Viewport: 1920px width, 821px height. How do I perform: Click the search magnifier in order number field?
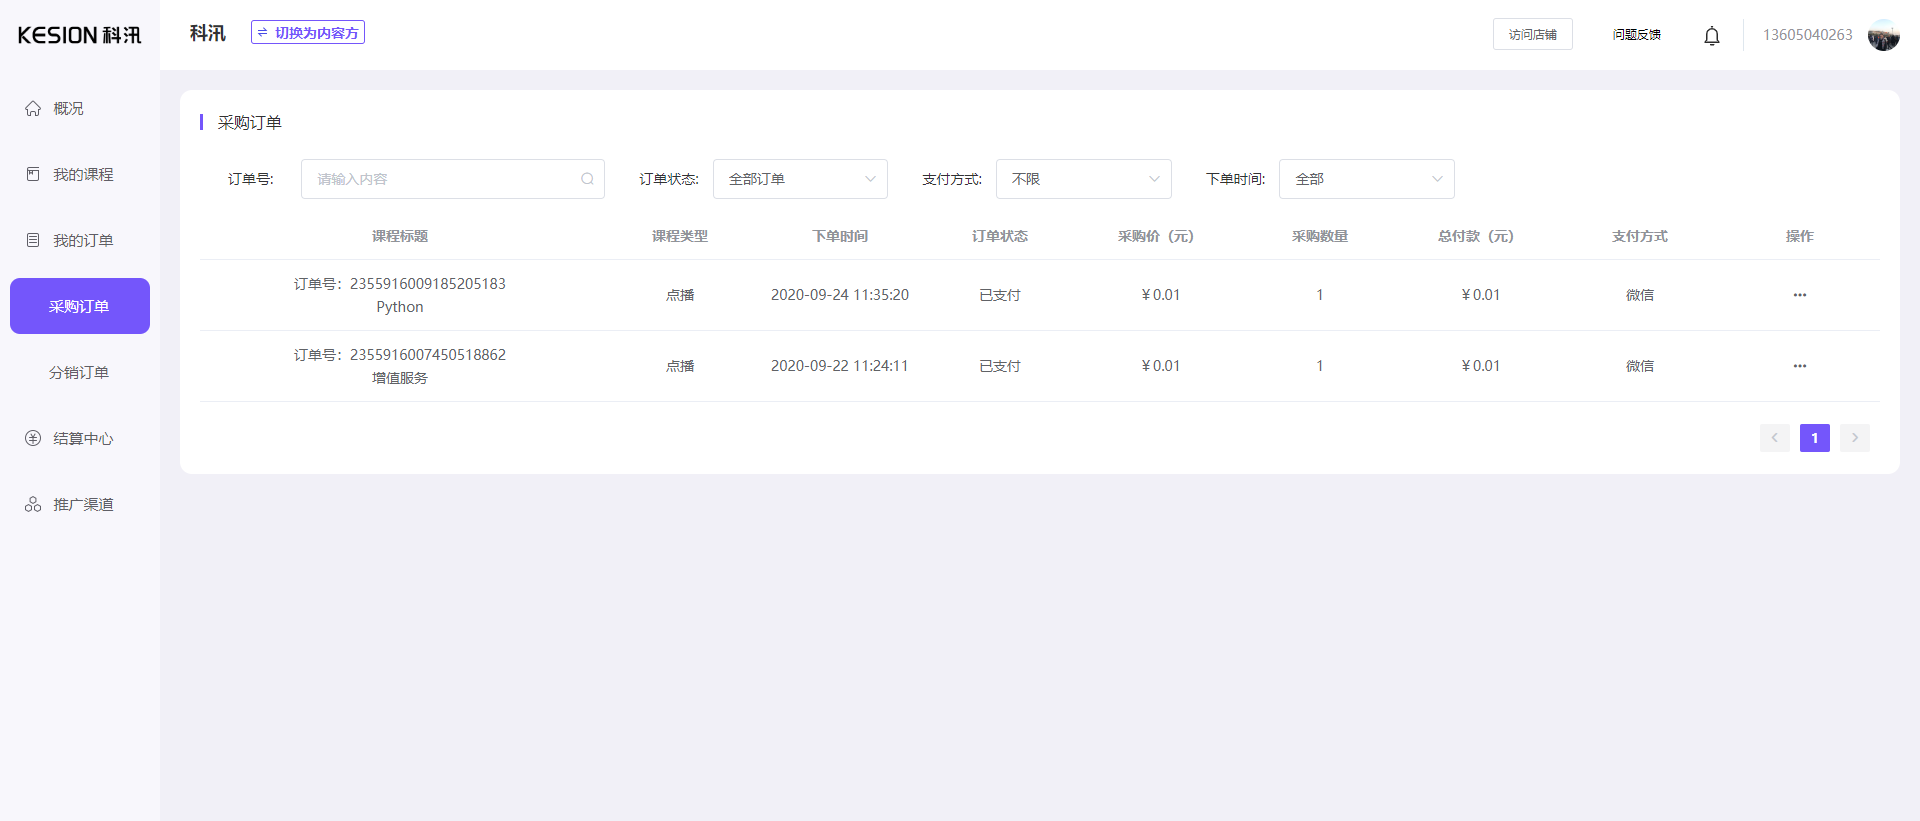(587, 179)
